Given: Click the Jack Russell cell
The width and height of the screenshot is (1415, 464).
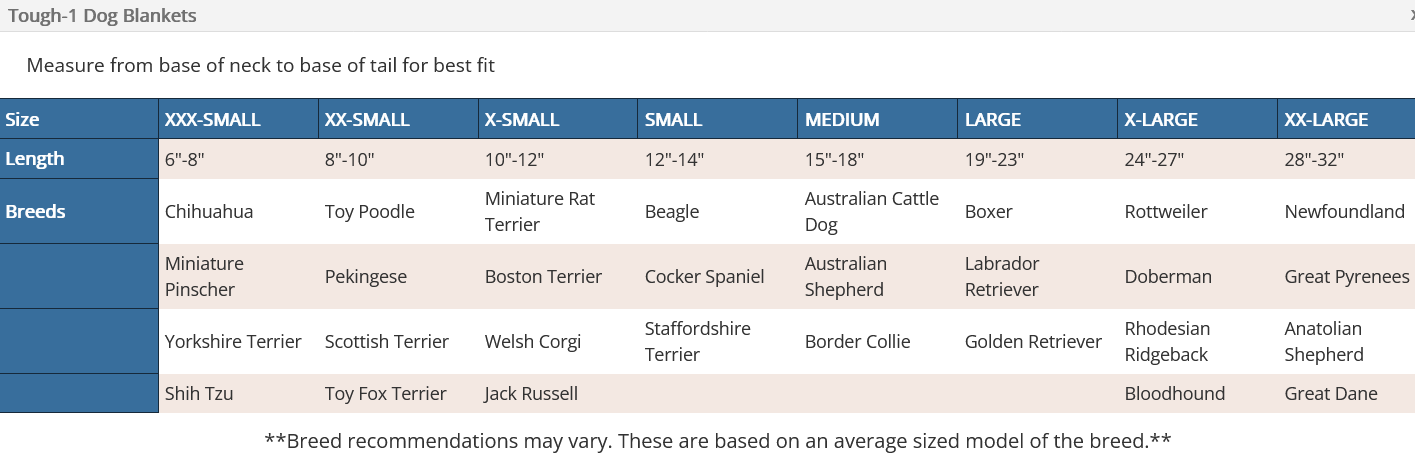Looking at the screenshot, I should pos(558,394).
